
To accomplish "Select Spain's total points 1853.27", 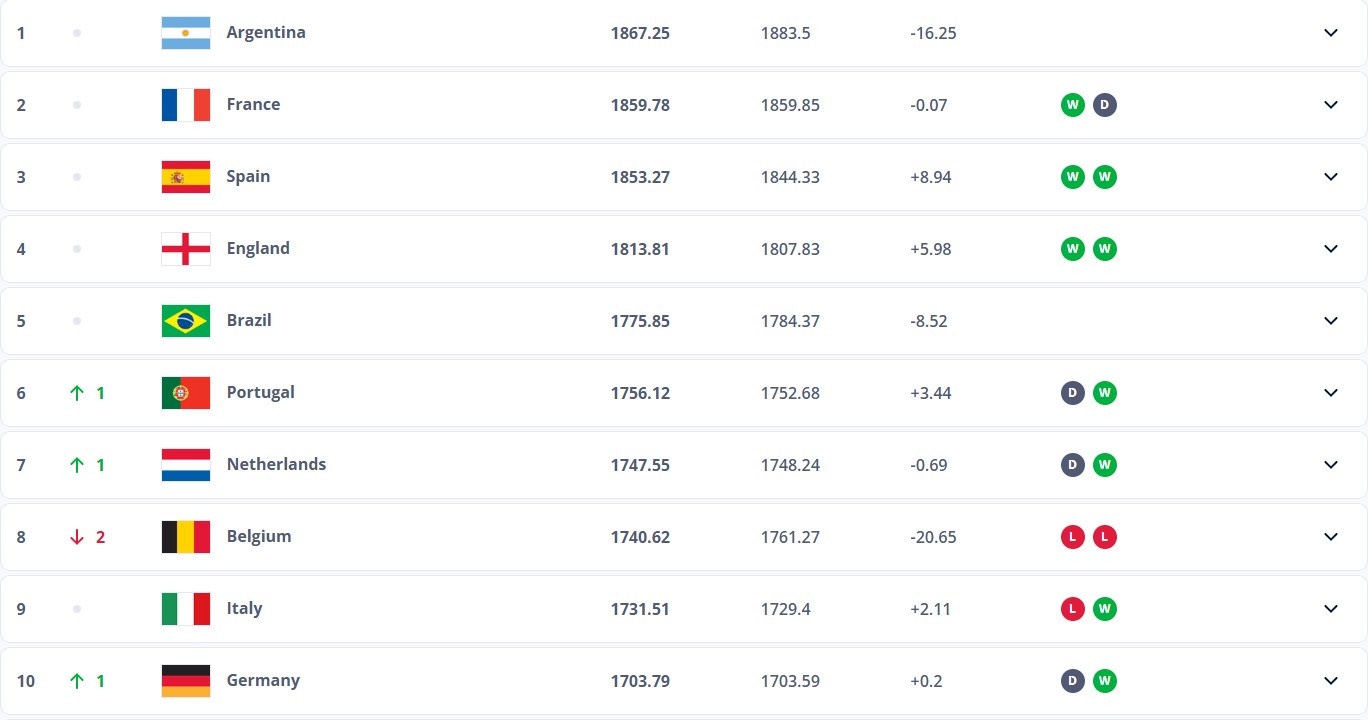I will click(640, 177).
